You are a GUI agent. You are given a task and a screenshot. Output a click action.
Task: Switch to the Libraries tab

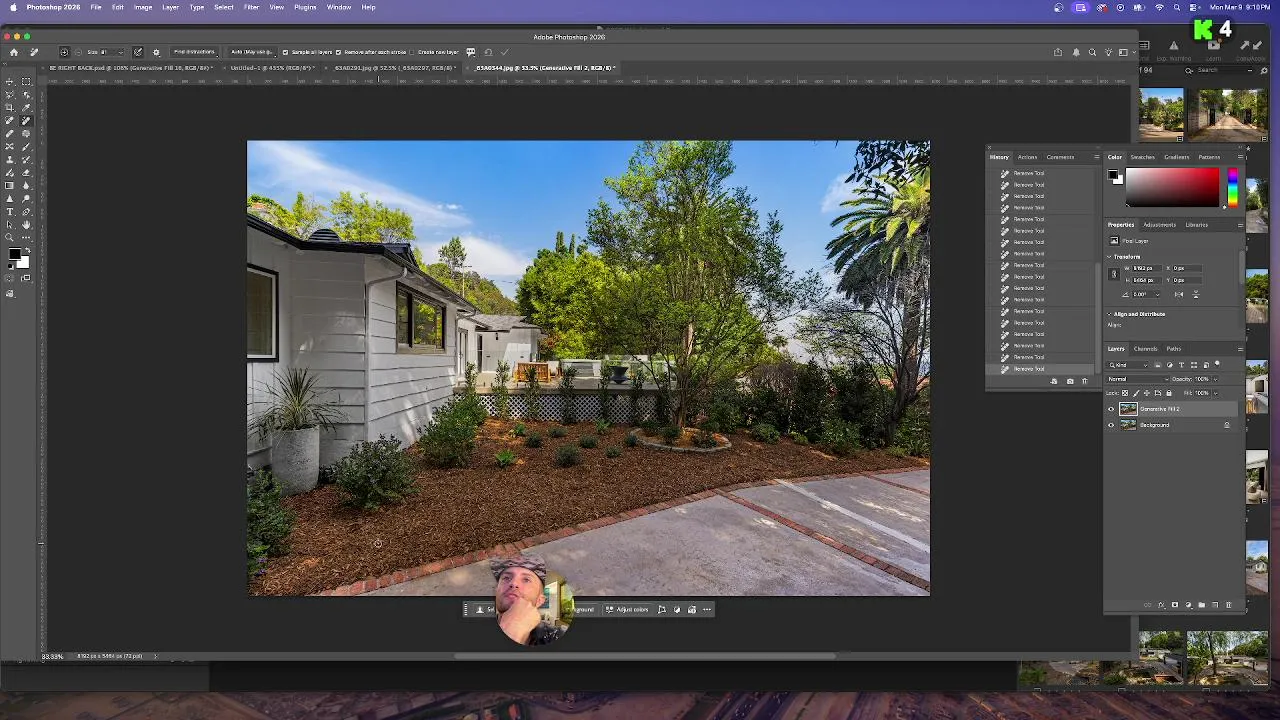(1197, 225)
